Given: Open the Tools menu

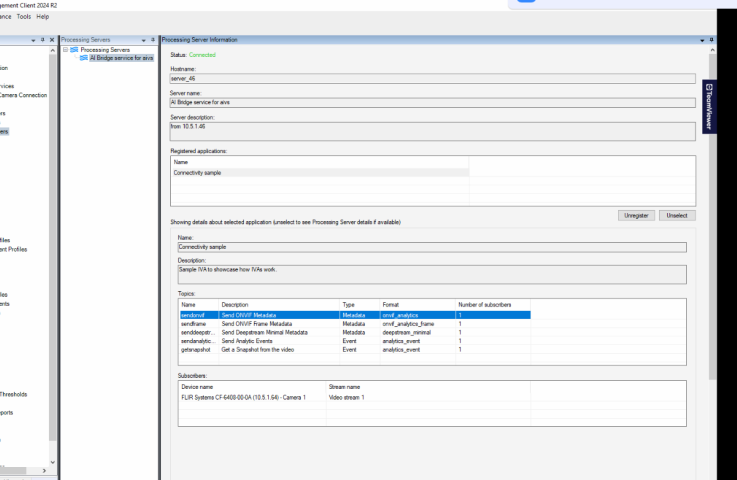Looking at the screenshot, I should coord(22,17).
